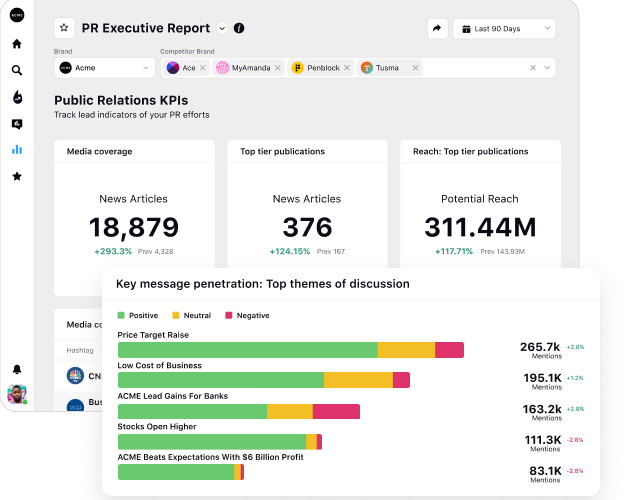Image resolution: width=624 pixels, height=500 pixels.
Task: Open the Acme Brand dropdown
Action: [104, 68]
